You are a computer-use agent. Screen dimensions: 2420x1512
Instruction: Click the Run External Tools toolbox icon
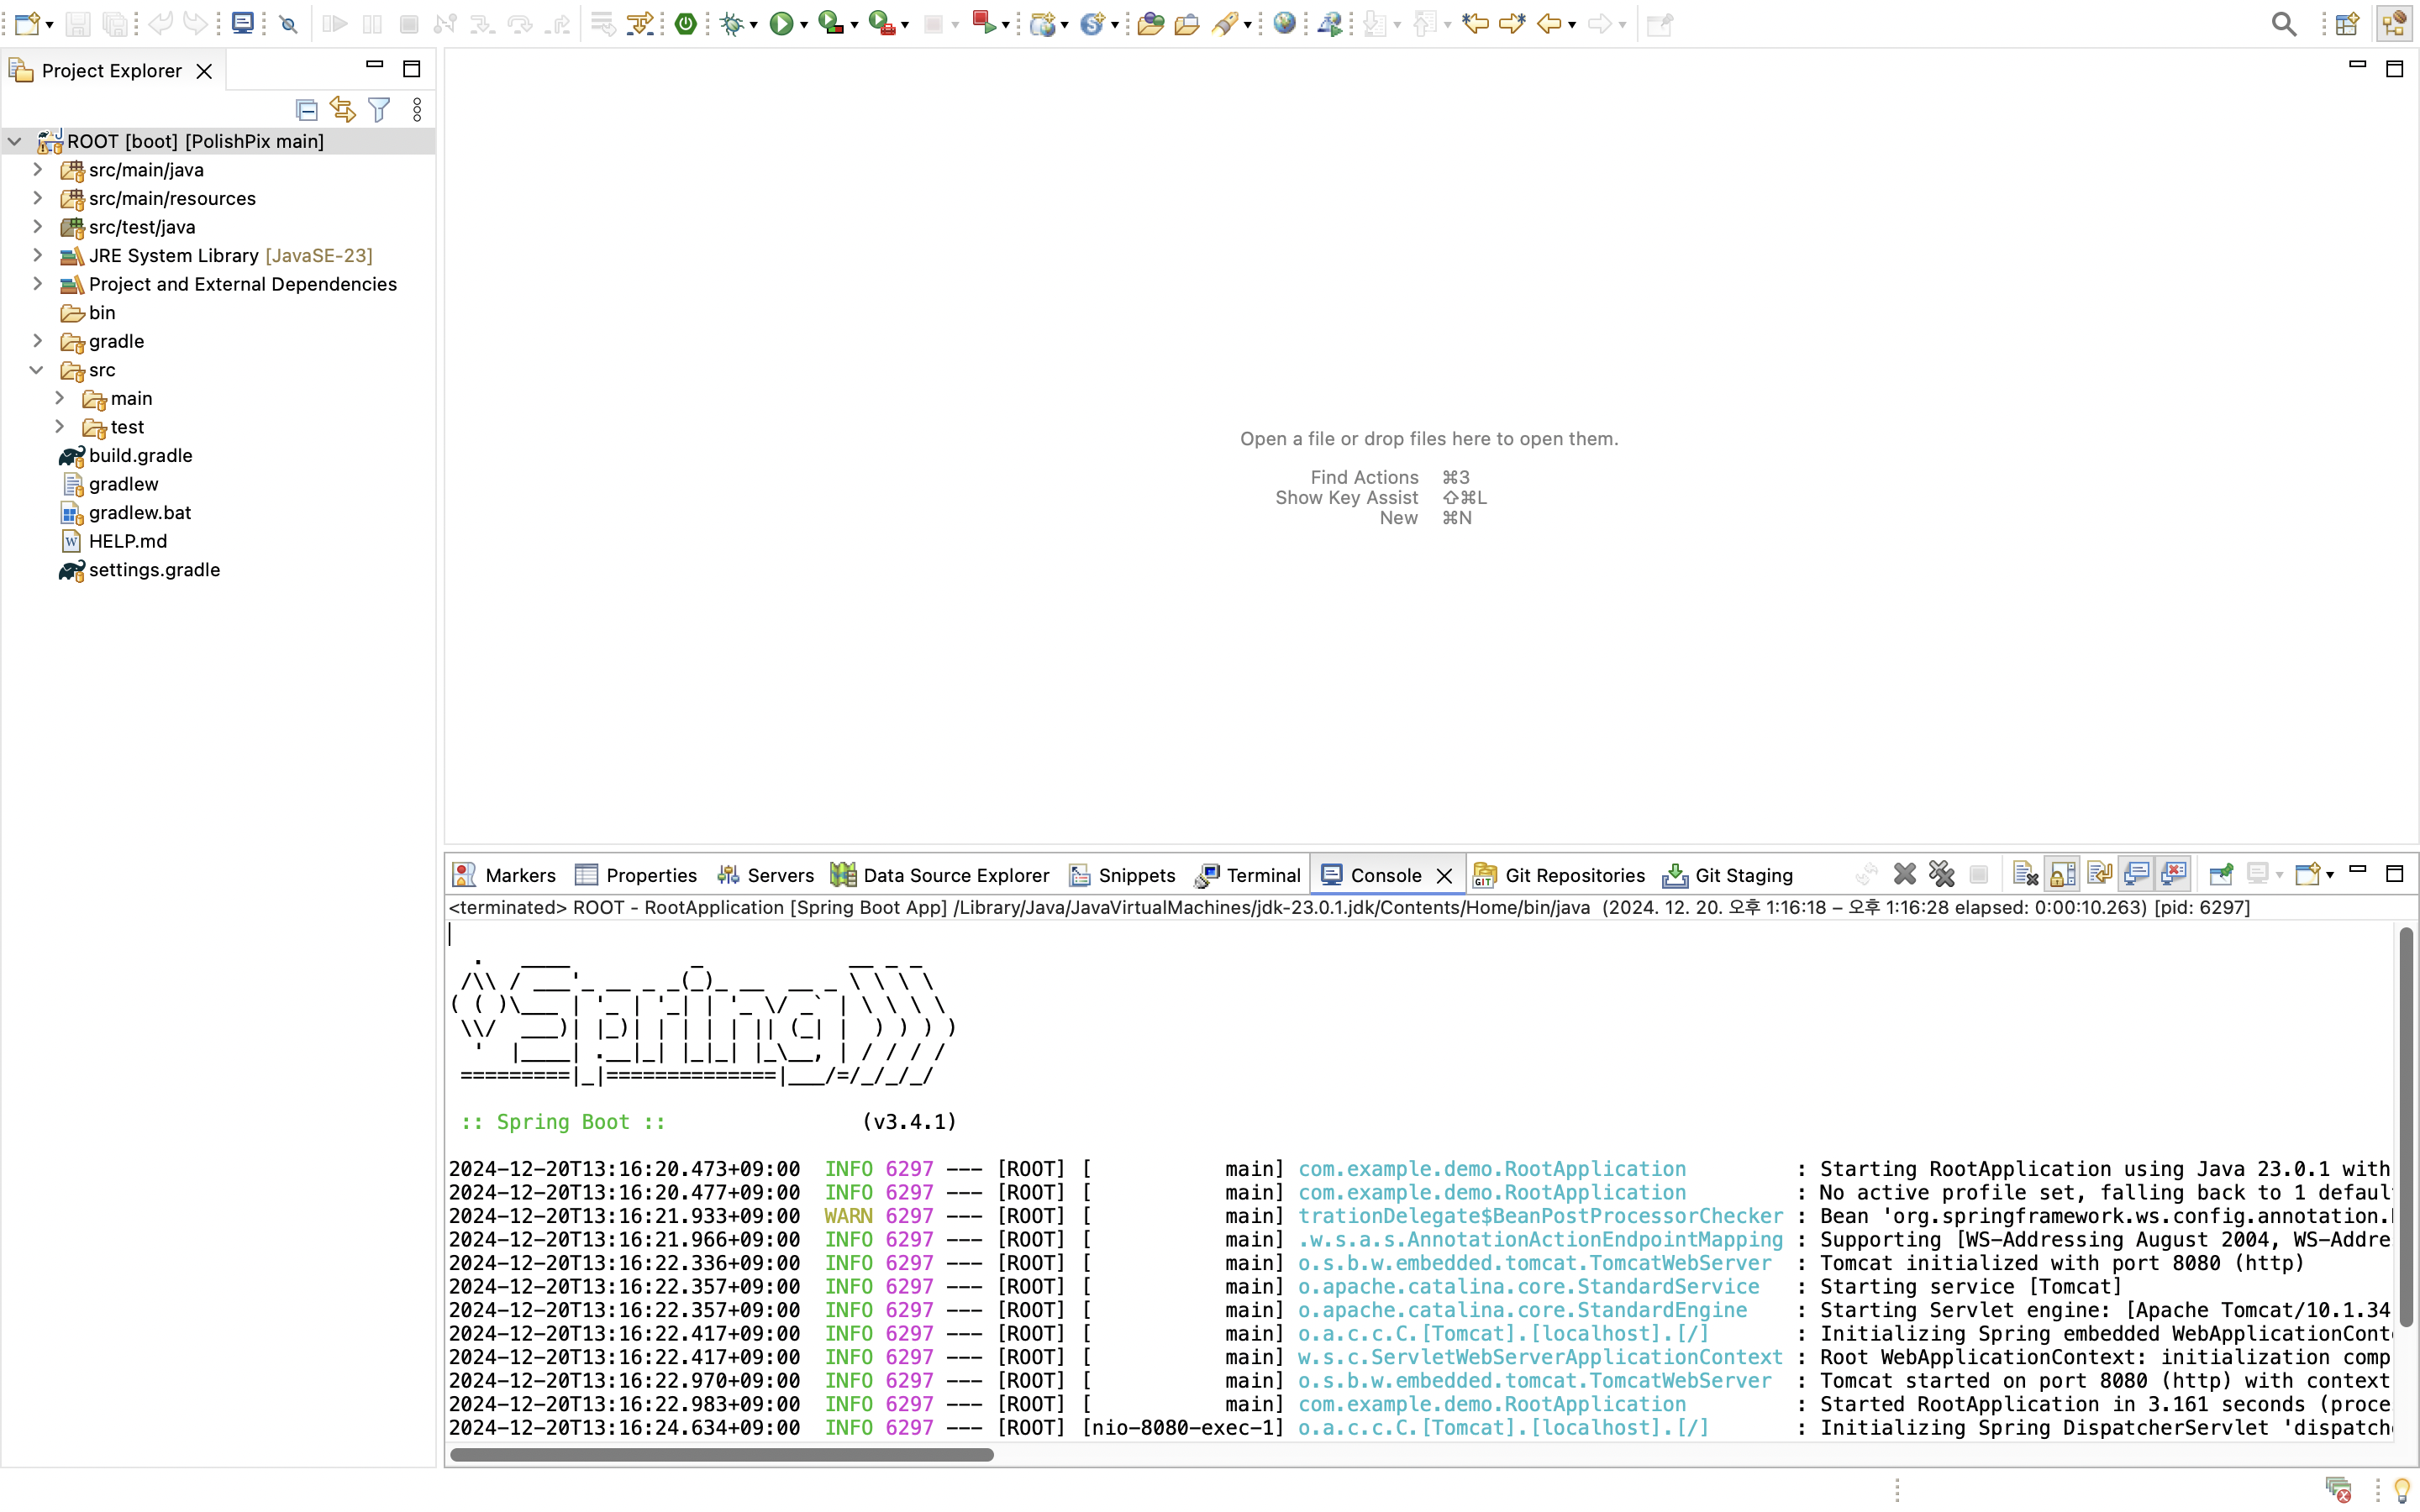(881, 24)
